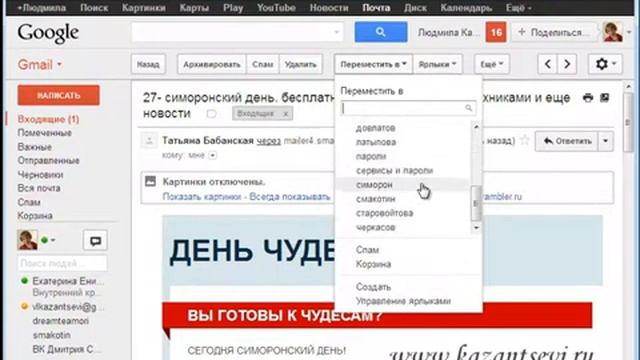Click the Назад button

(148, 64)
